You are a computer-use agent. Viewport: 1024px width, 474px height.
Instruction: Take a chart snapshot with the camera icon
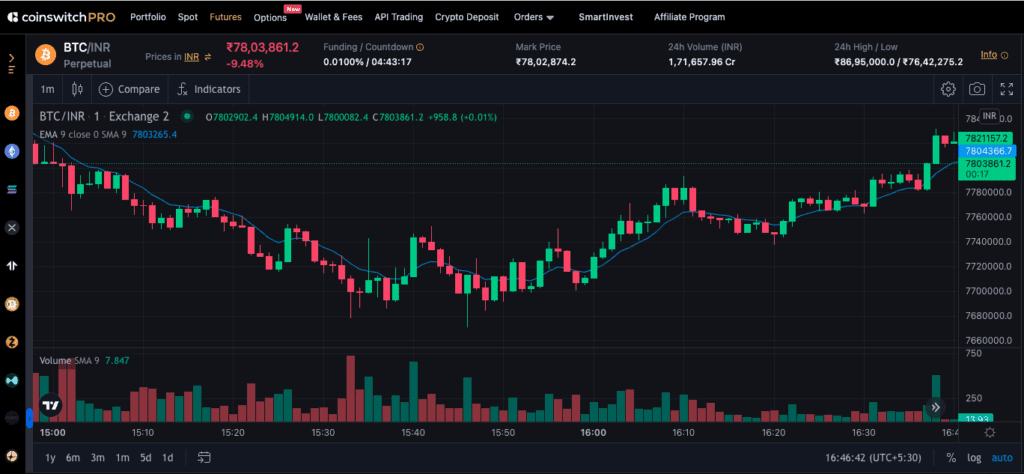[x=977, y=89]
